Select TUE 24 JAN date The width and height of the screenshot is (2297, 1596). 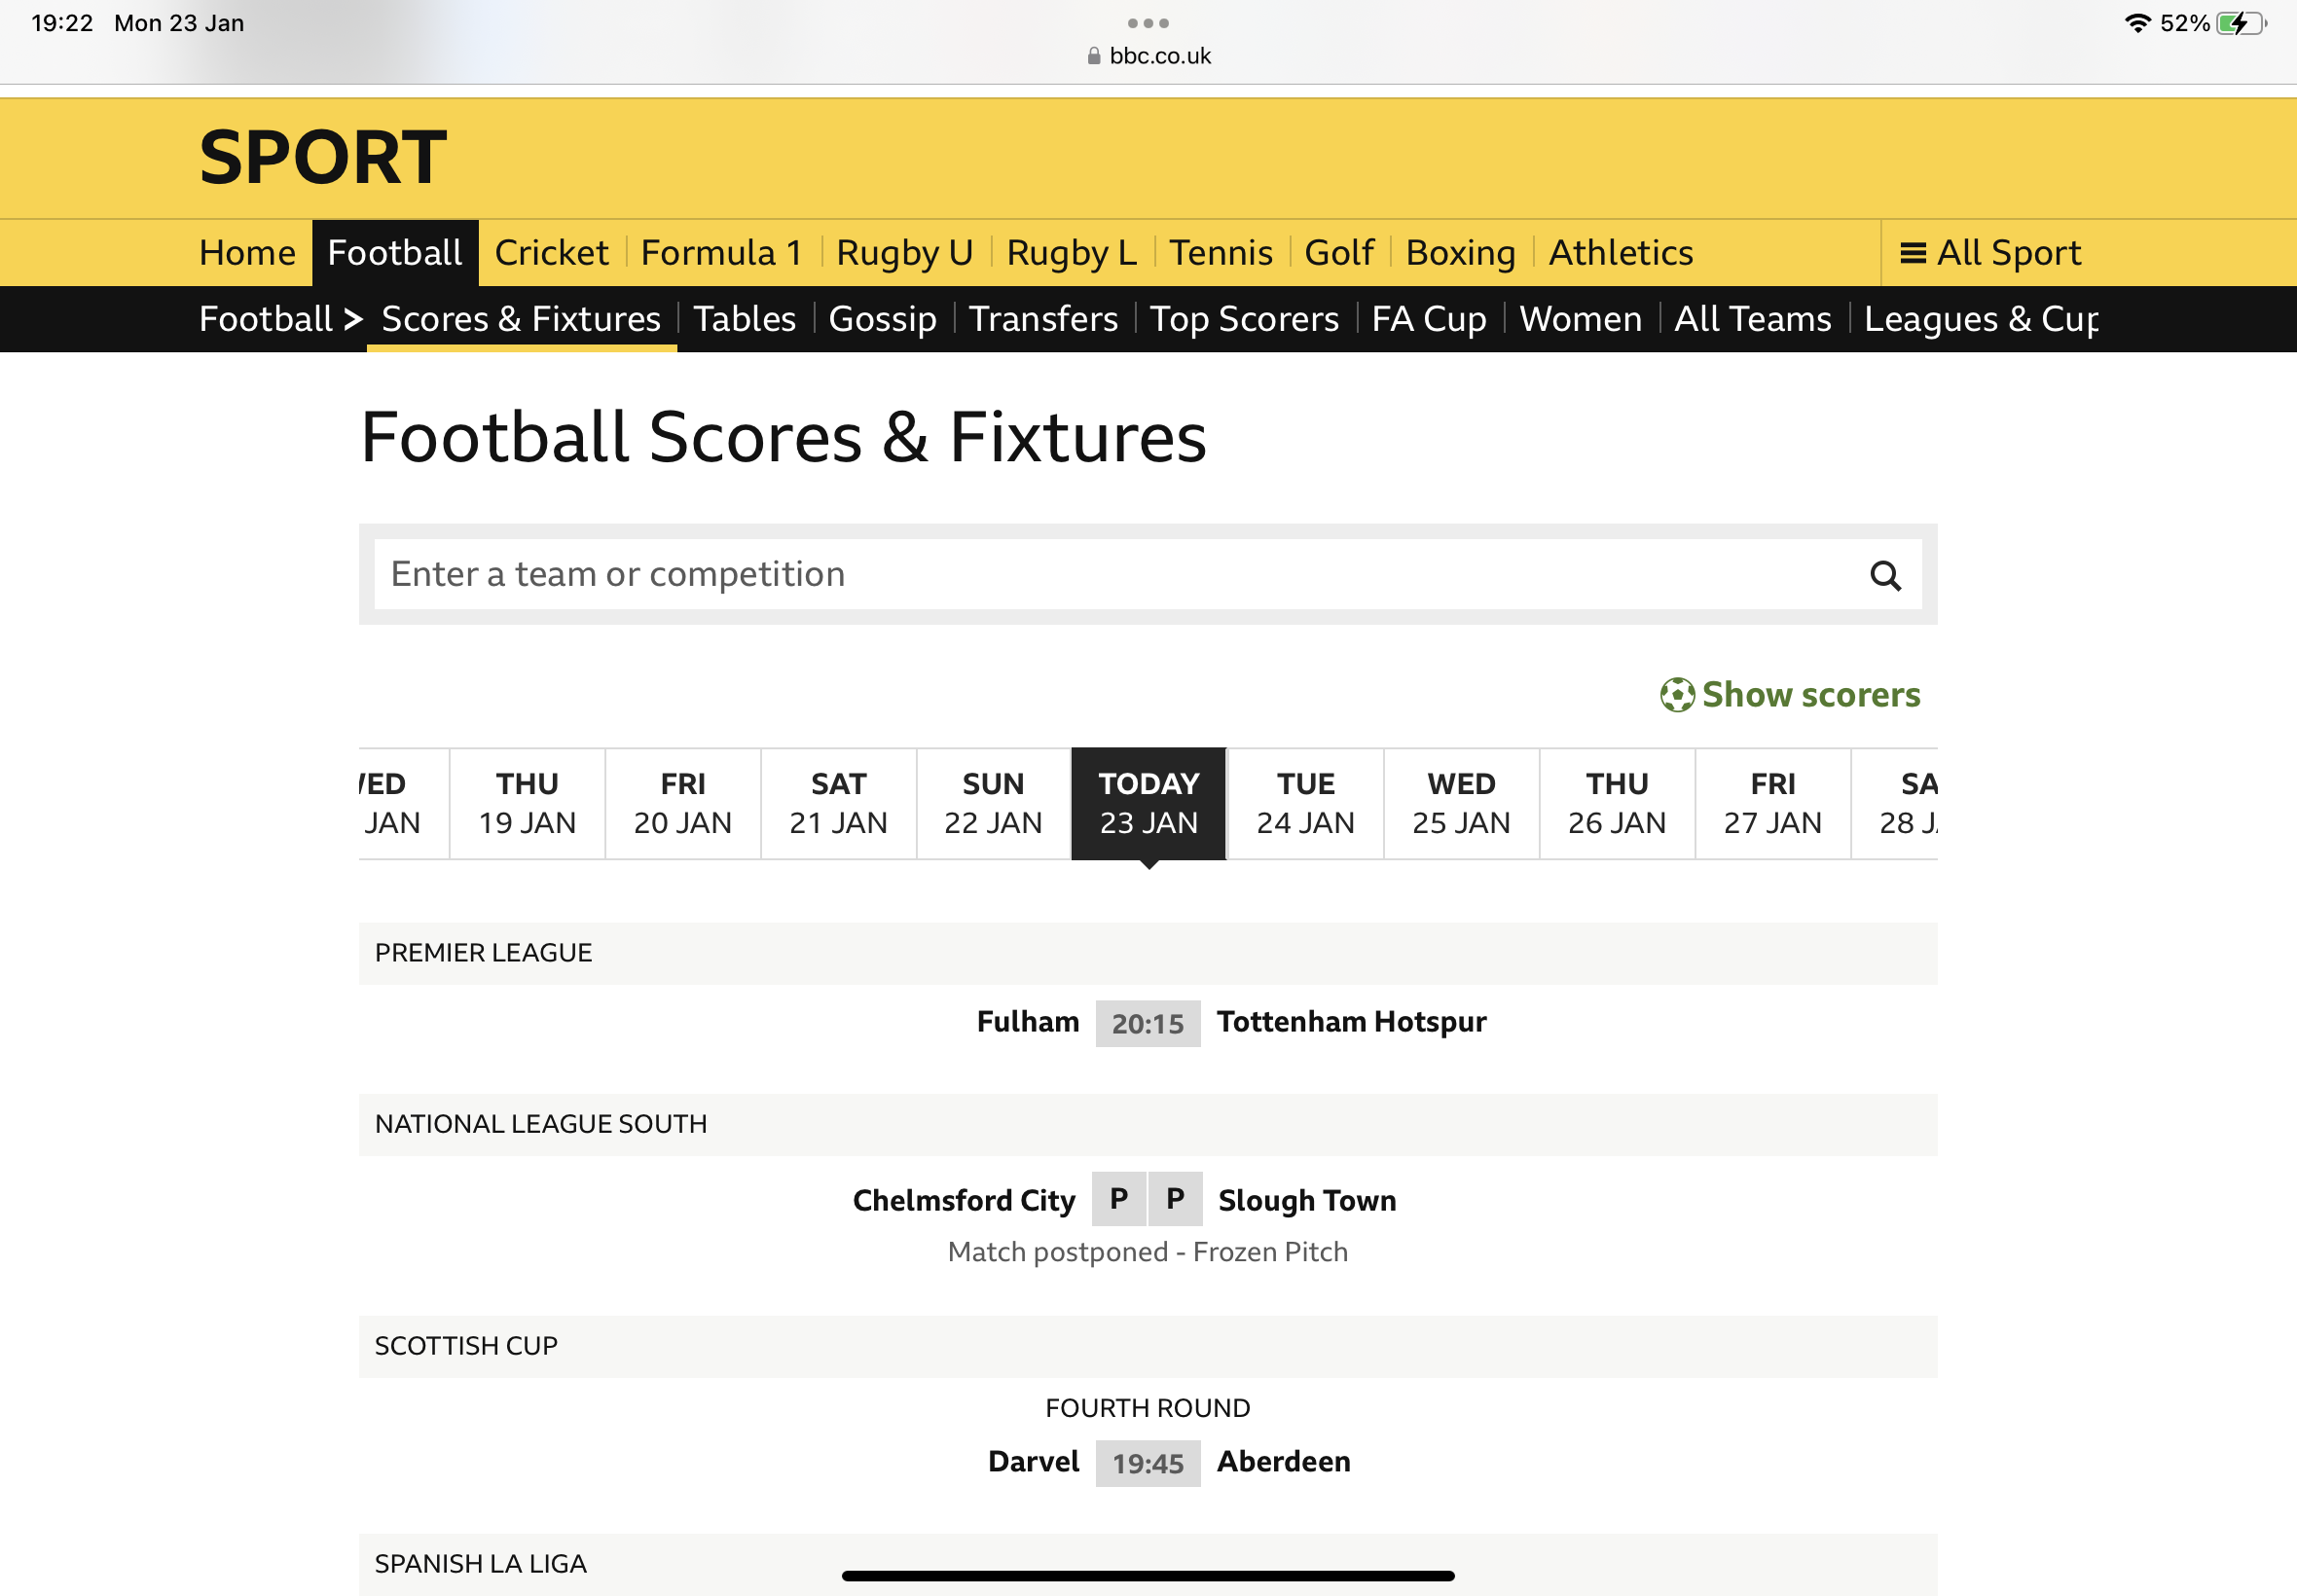(x=1305, y=803)
